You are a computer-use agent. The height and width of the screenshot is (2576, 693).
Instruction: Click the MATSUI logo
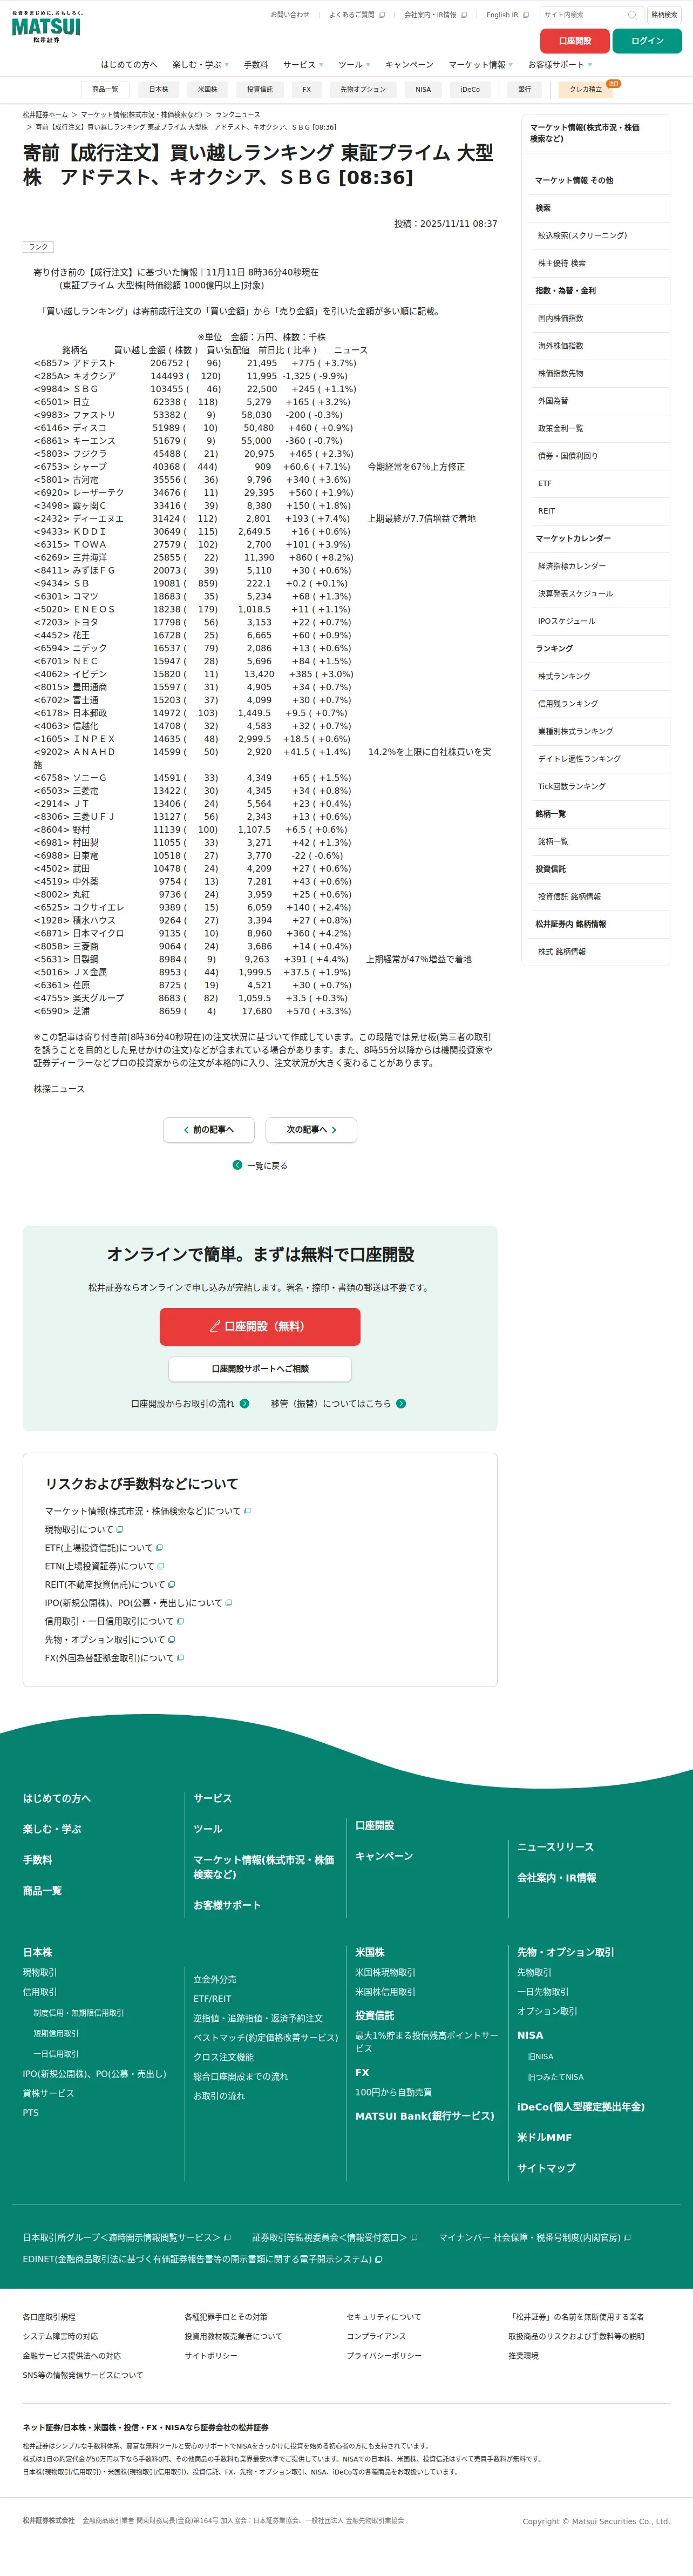[48, 27]
